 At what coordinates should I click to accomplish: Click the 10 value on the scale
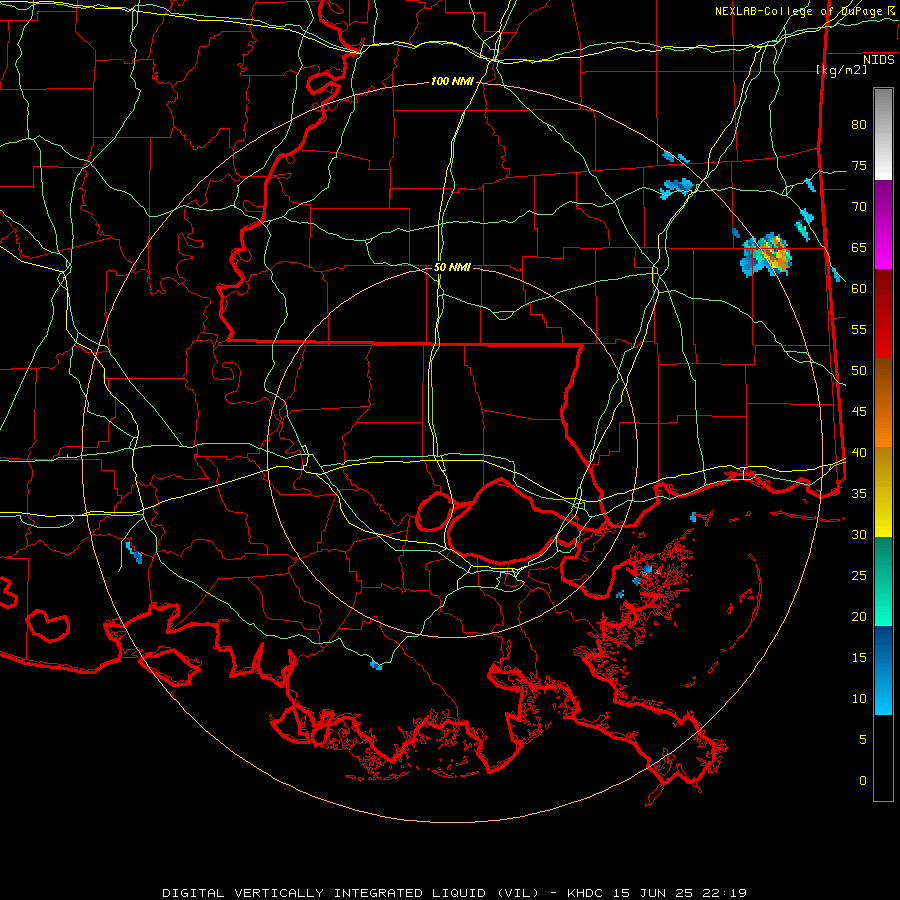tap(859, 699)
